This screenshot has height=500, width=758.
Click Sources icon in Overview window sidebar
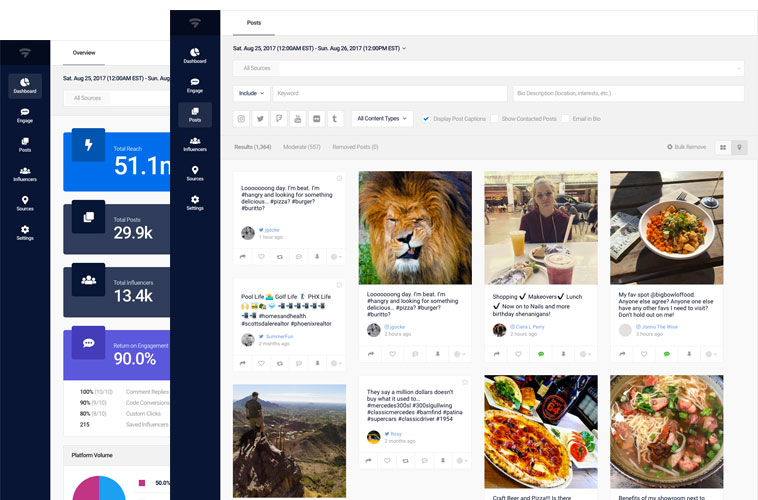(x=25, y=200)
